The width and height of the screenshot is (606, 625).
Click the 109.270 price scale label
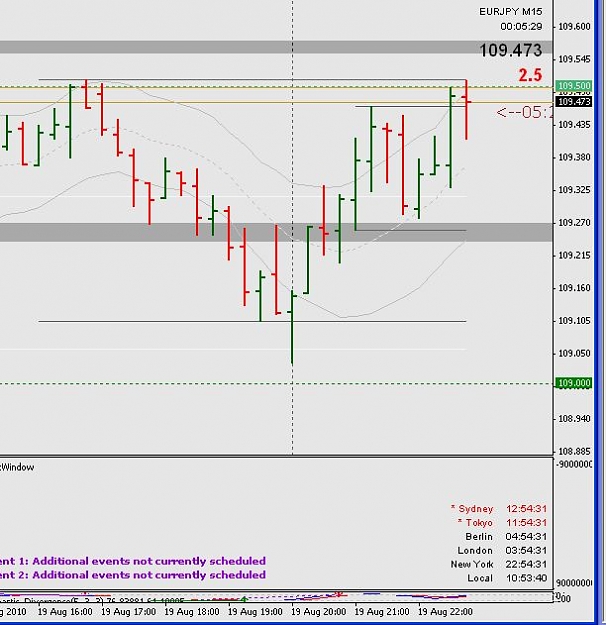574,222
